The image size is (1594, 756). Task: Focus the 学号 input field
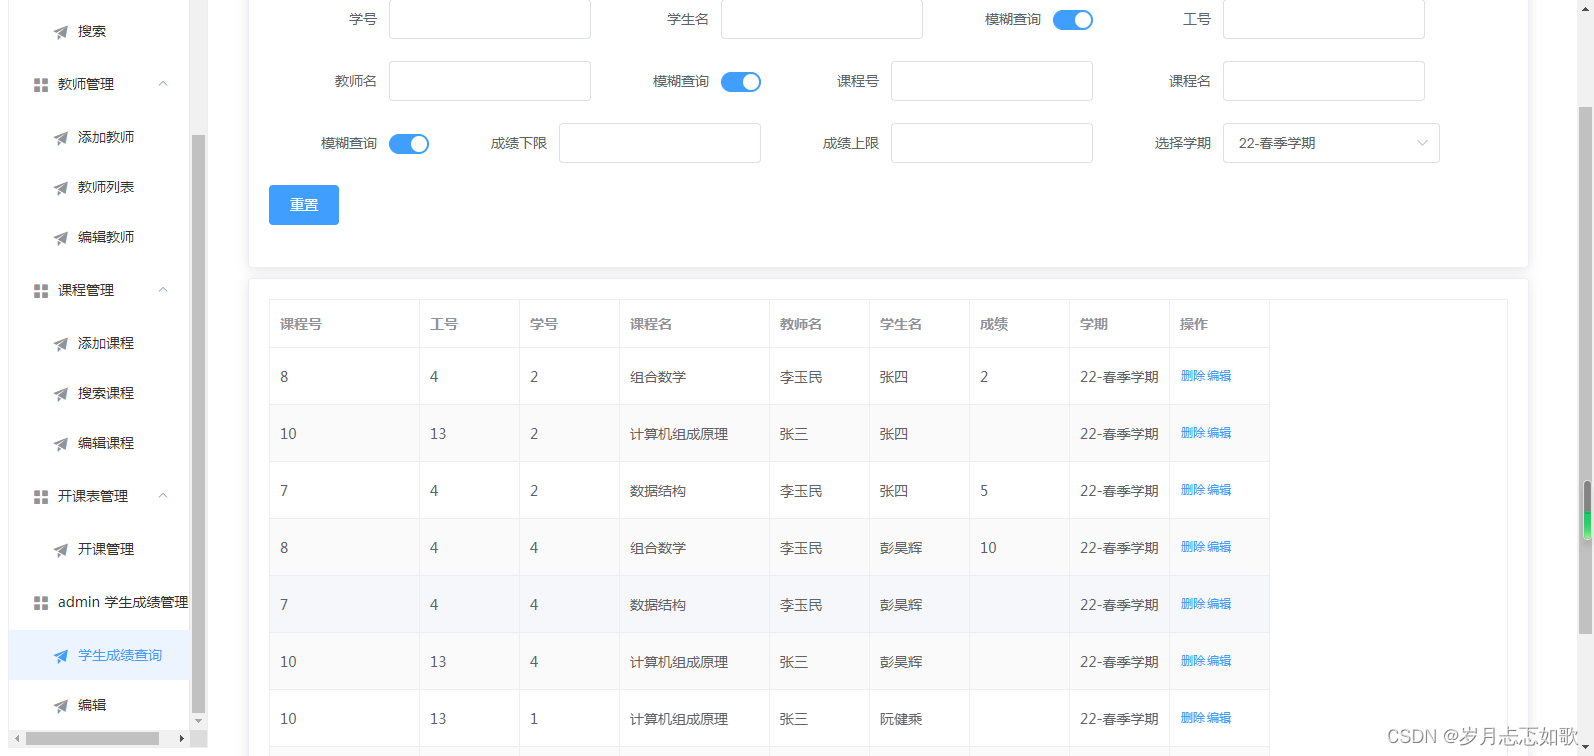(x=490, y=19)
